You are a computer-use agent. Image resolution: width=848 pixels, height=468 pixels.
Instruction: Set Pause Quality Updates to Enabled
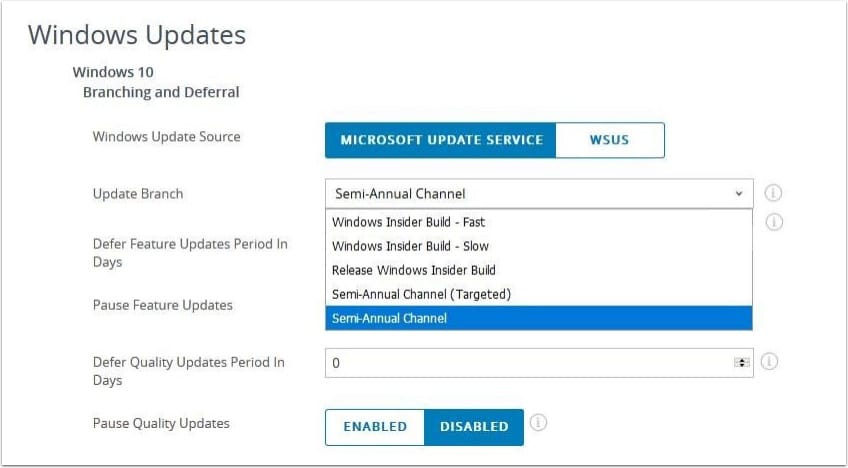(x=375, y=426)
